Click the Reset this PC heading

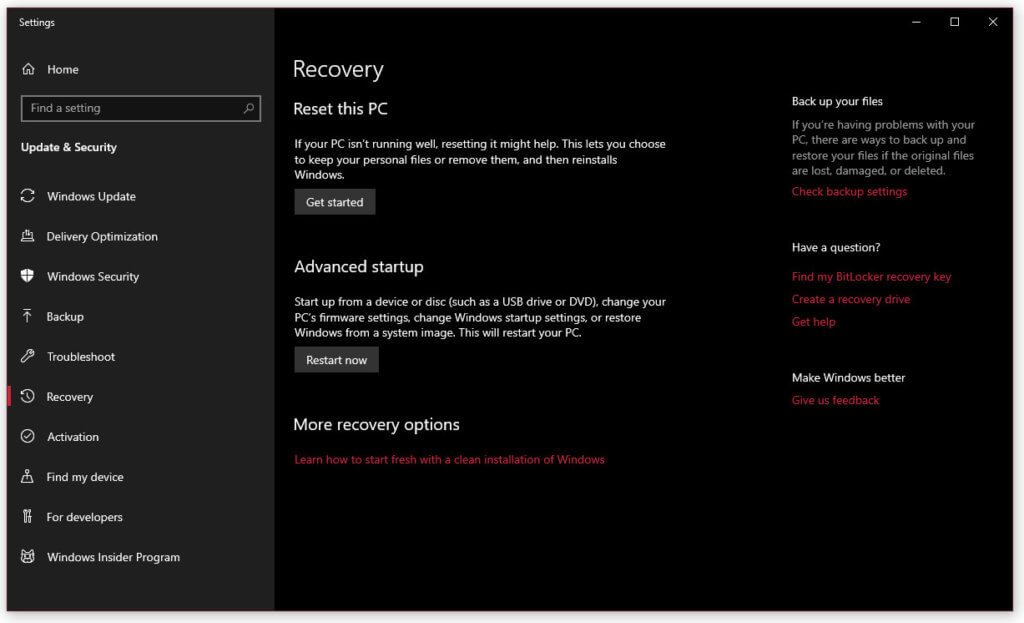pos(340,109)
